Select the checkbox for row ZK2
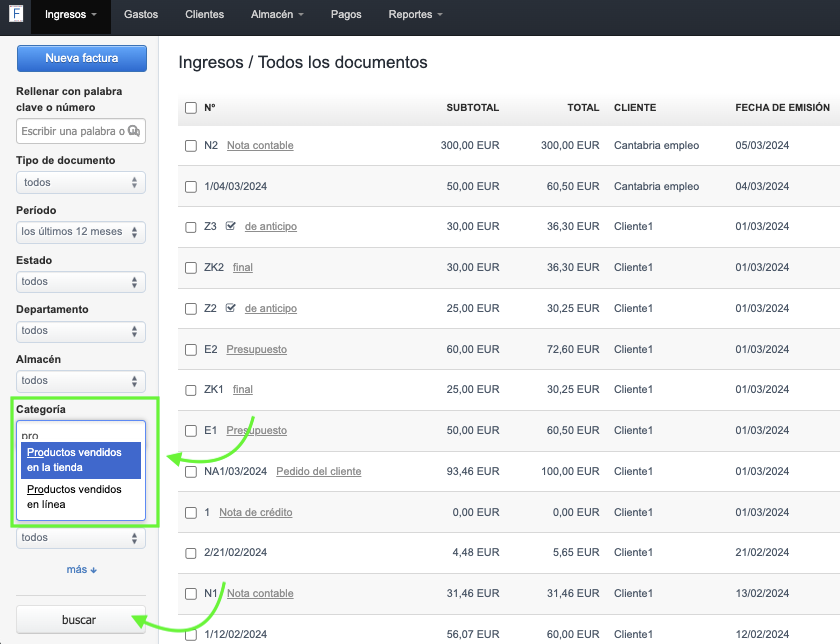Image resolution: width=840 pixels, height=644 pixels. [191, 267]
